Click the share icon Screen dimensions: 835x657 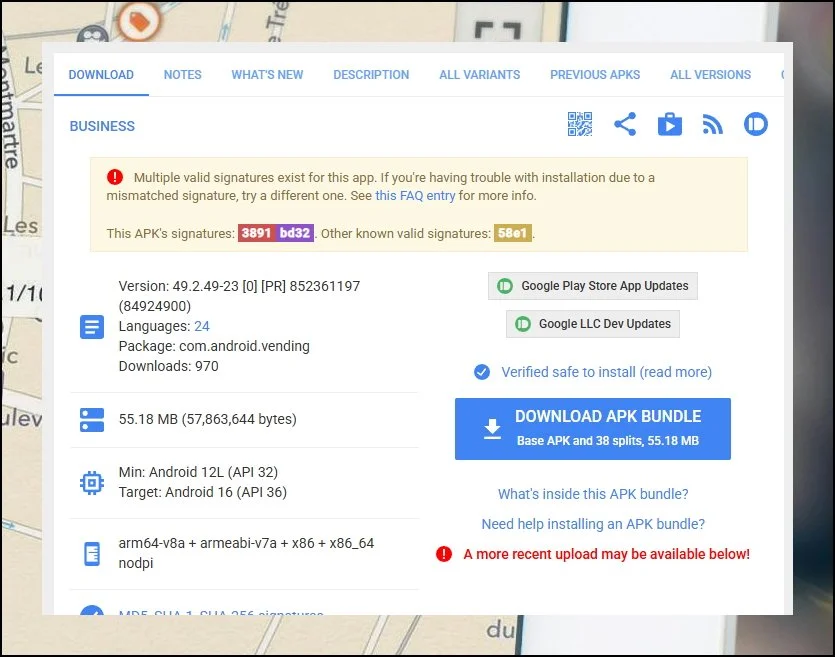click(625, 124)
